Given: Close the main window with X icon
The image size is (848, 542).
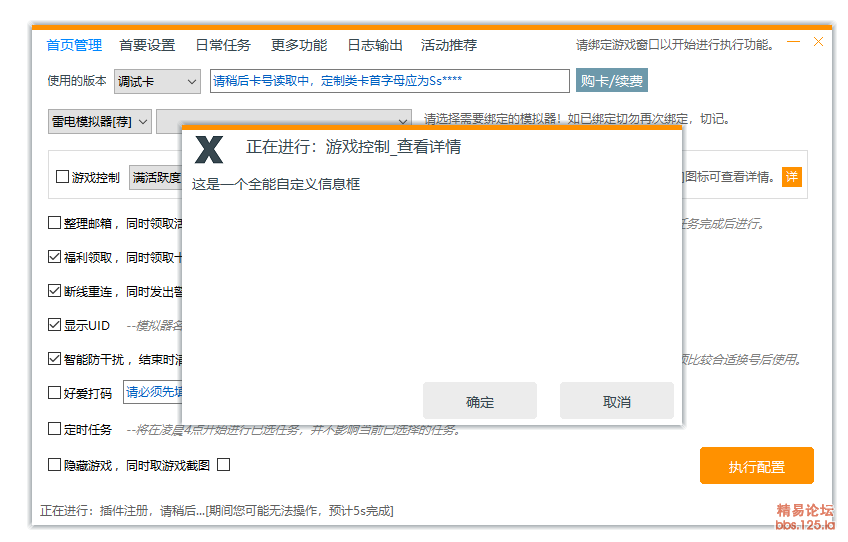Looking at the screenshot, I should (x=818, y=42).
